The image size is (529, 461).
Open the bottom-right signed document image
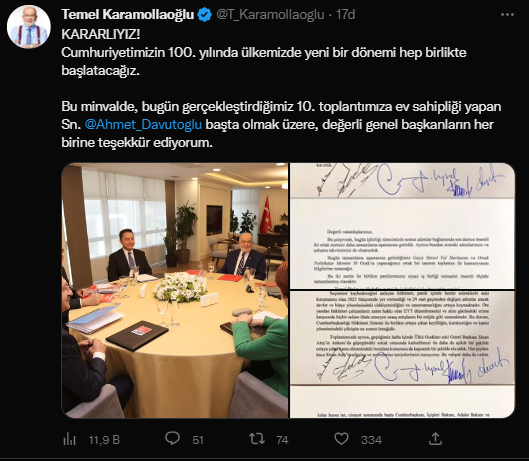pyautogui.click(x=402, y=354)
